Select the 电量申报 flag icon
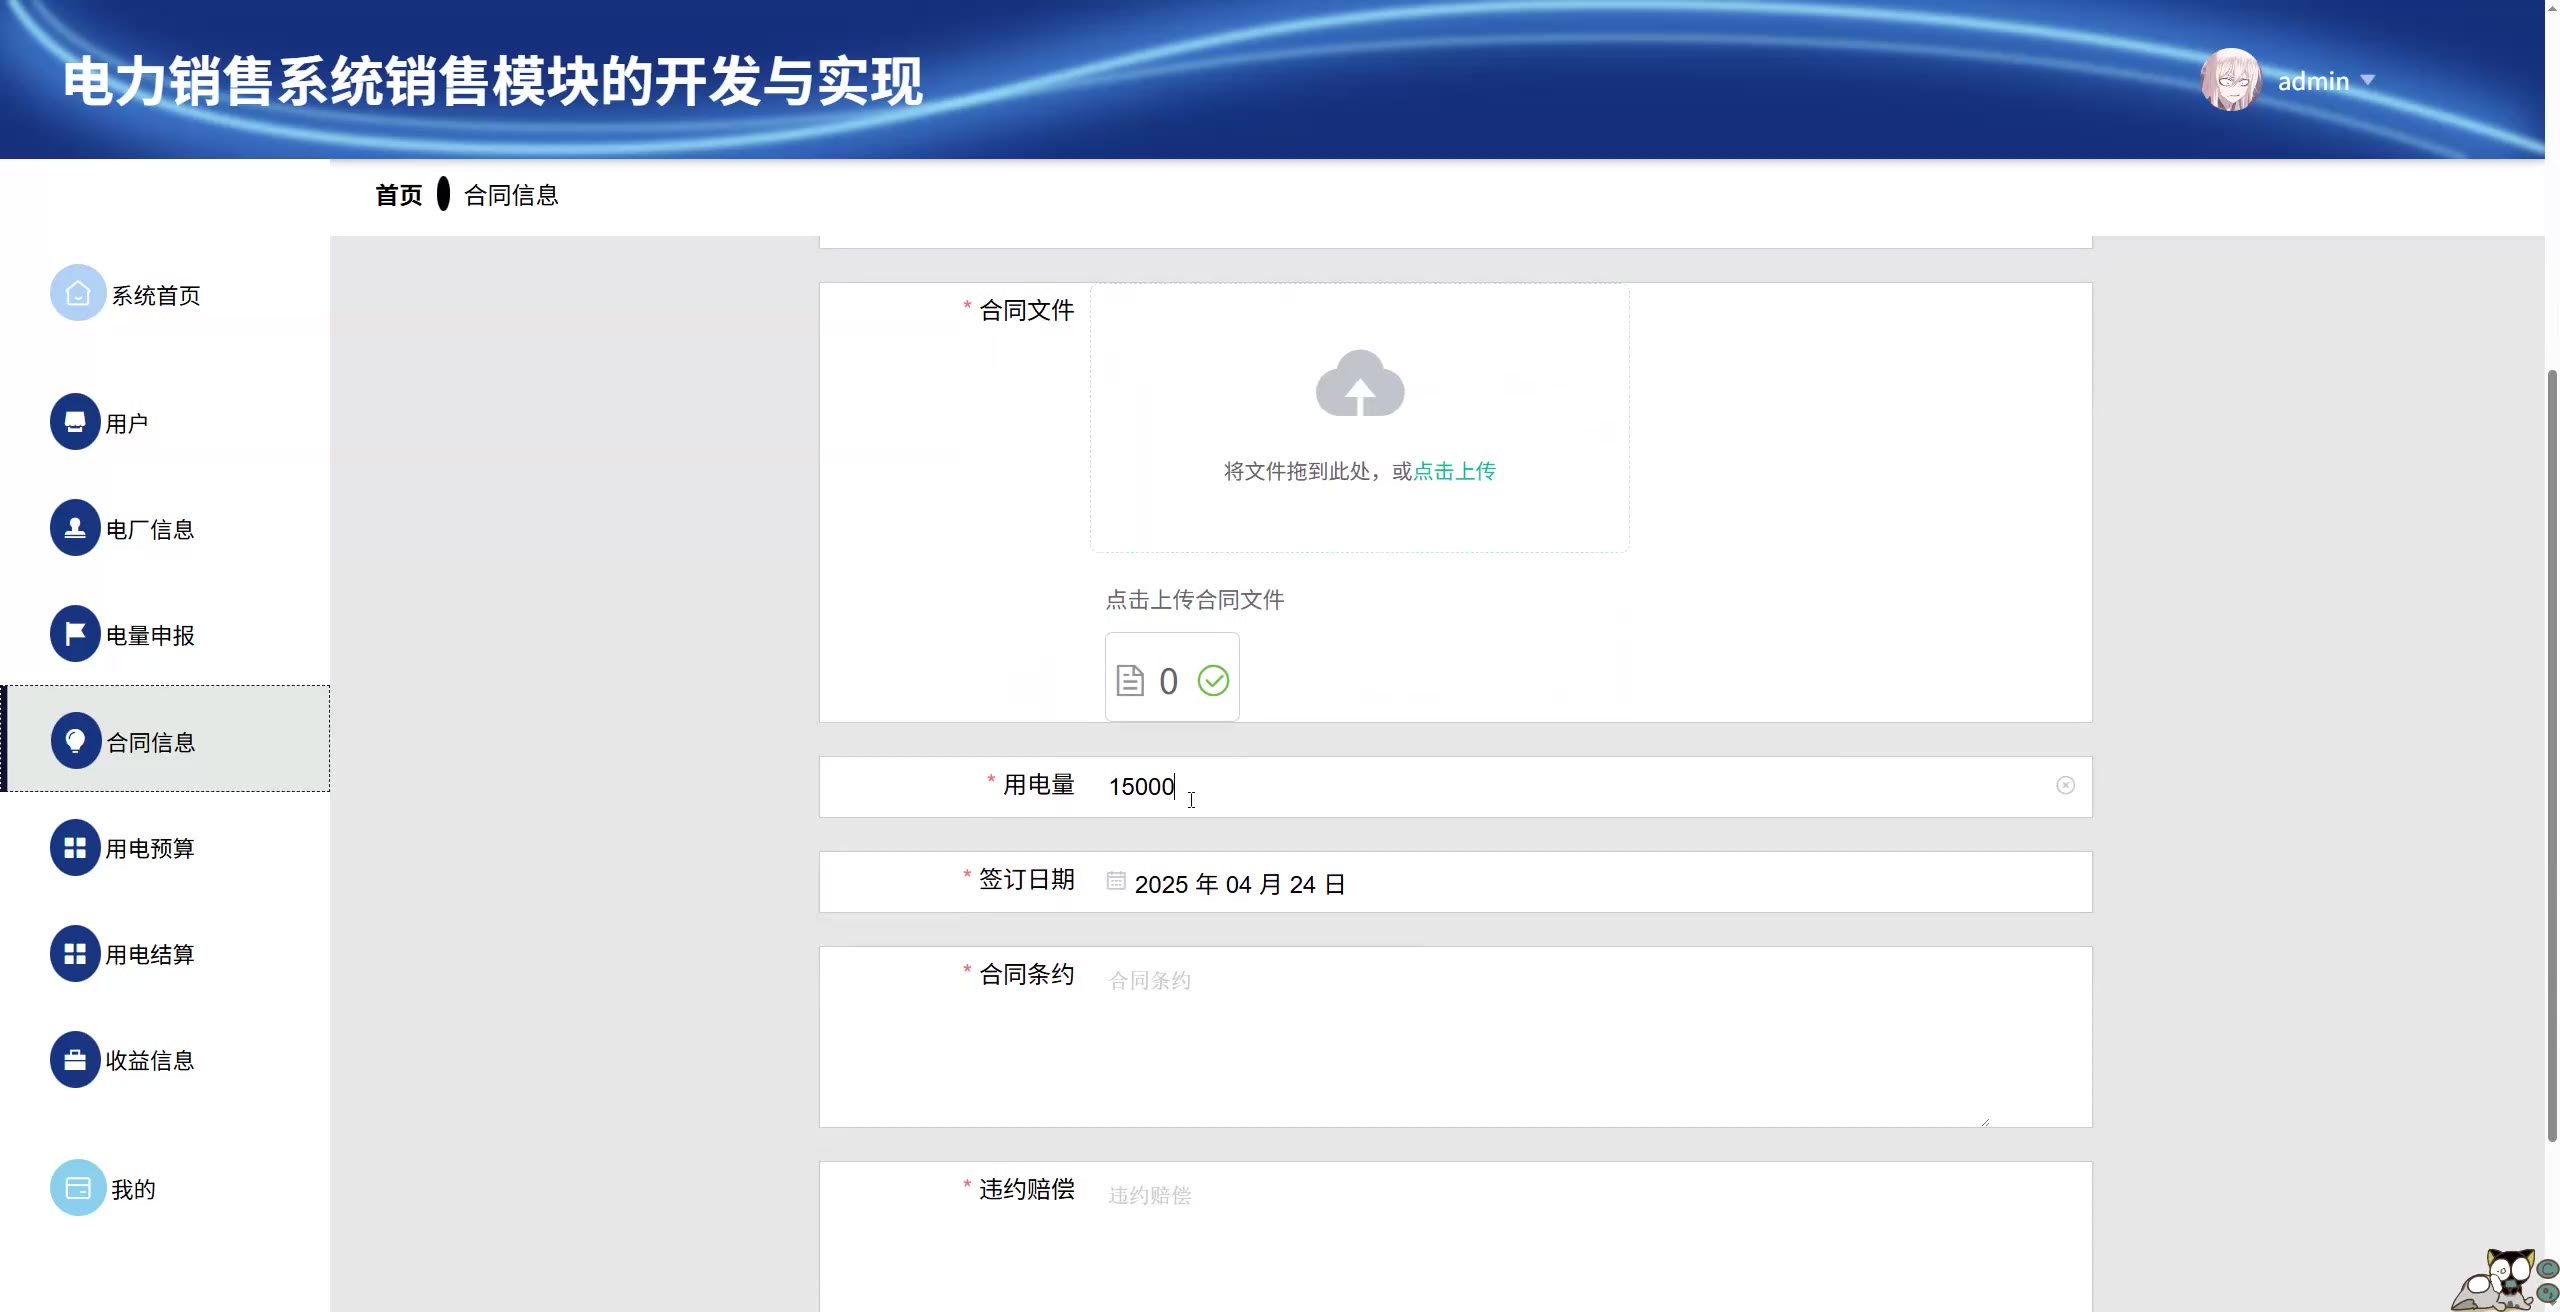The image size is (2560, 1312). (x=75, y=634)
